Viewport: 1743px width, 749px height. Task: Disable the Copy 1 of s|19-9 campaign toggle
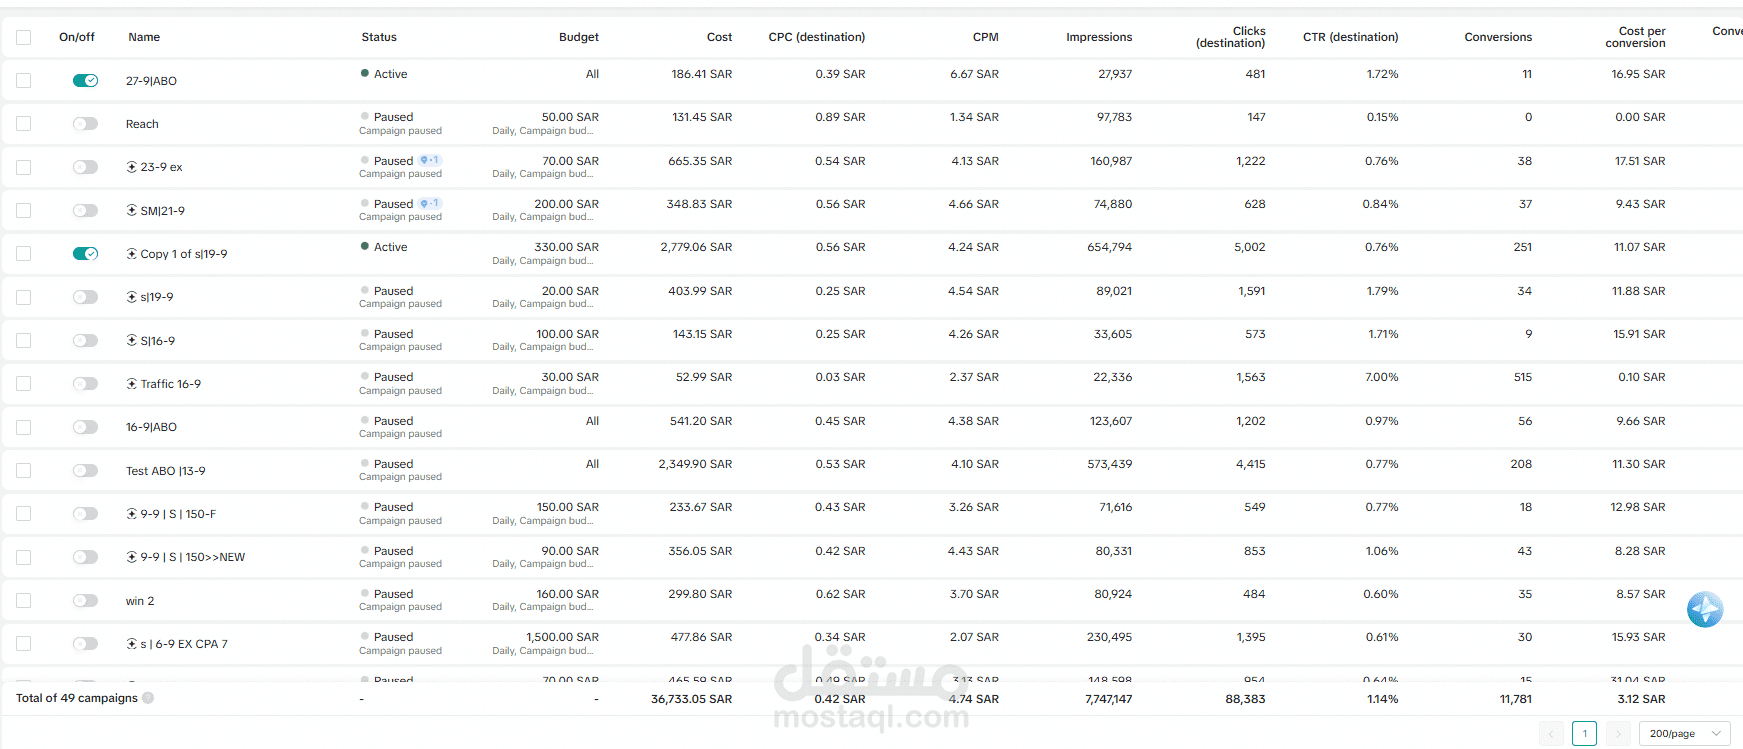85,254
